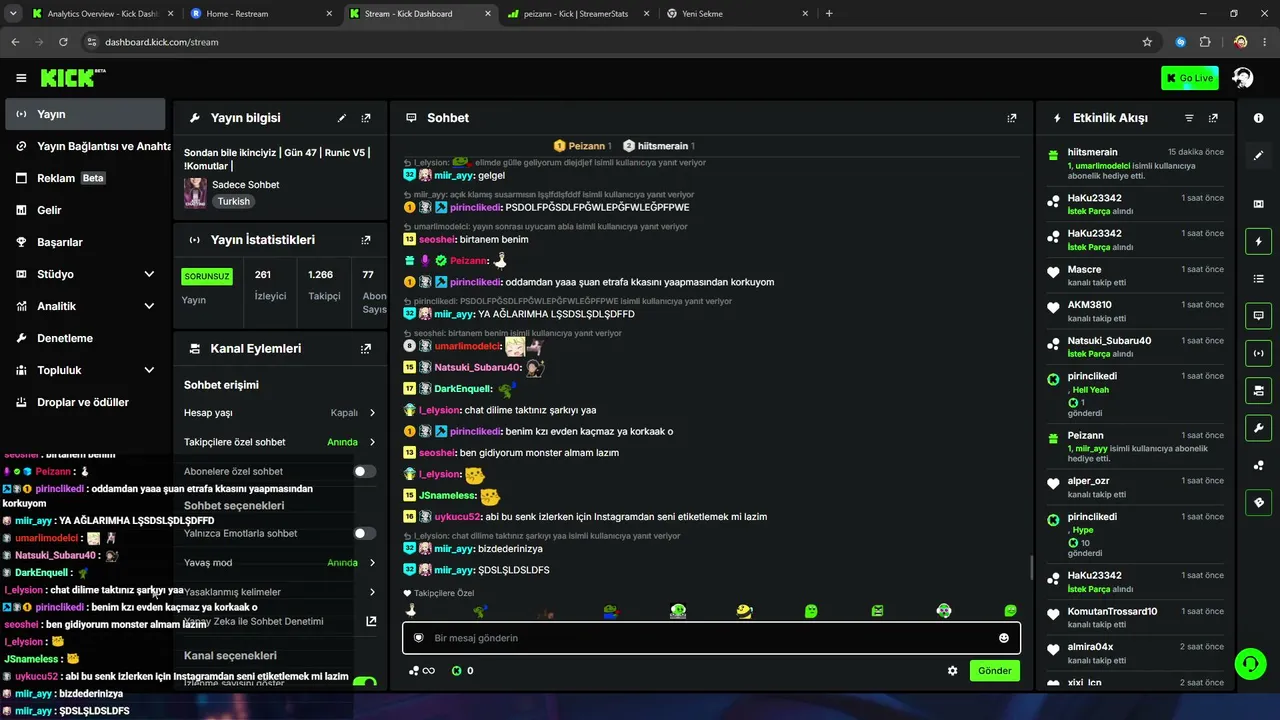This screenshot has width=1280, height=720.
Task: Click the pencil icon in right sidebar
Action: pyautogui.click(x=1258, y=155)
